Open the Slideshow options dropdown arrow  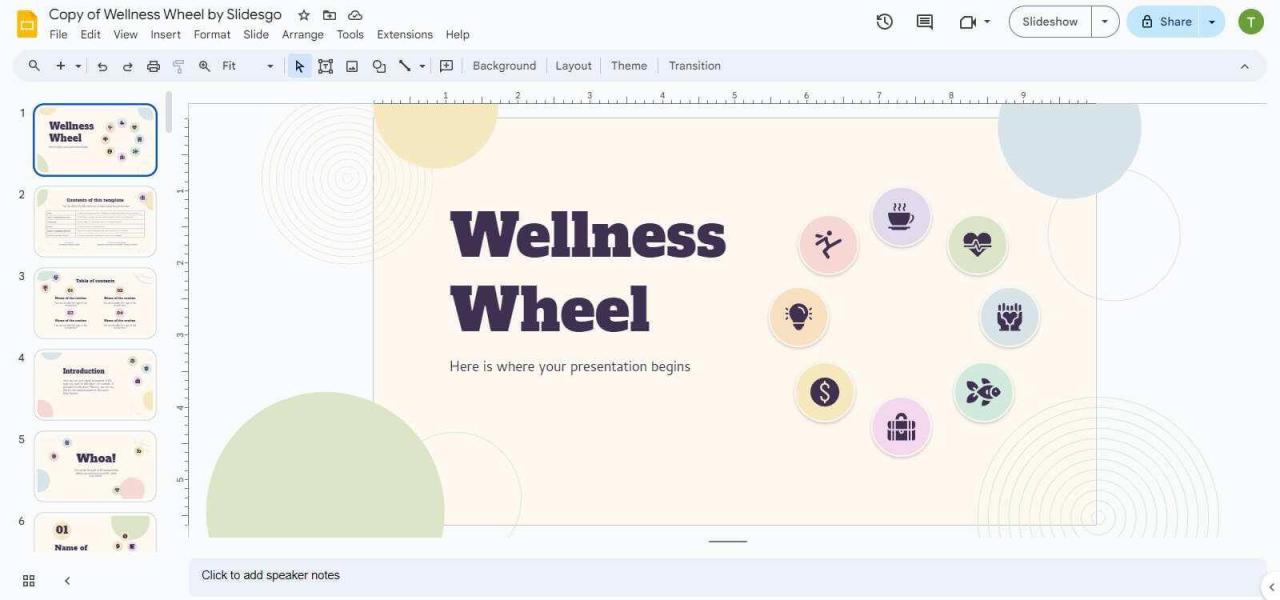(x=1105, y=20)
